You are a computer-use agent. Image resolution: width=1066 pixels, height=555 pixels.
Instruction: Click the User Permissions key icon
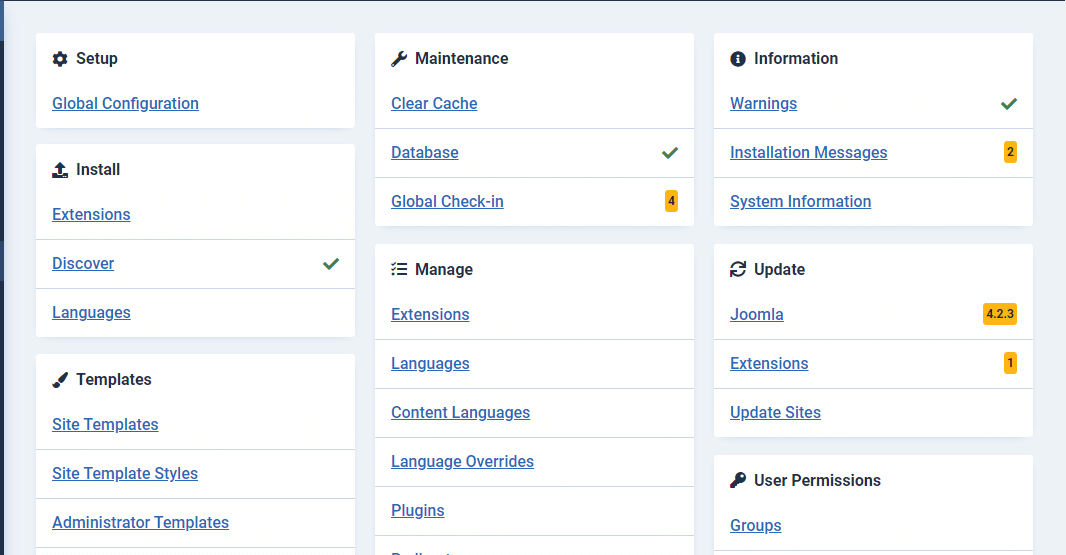click(x=738, y=480)
